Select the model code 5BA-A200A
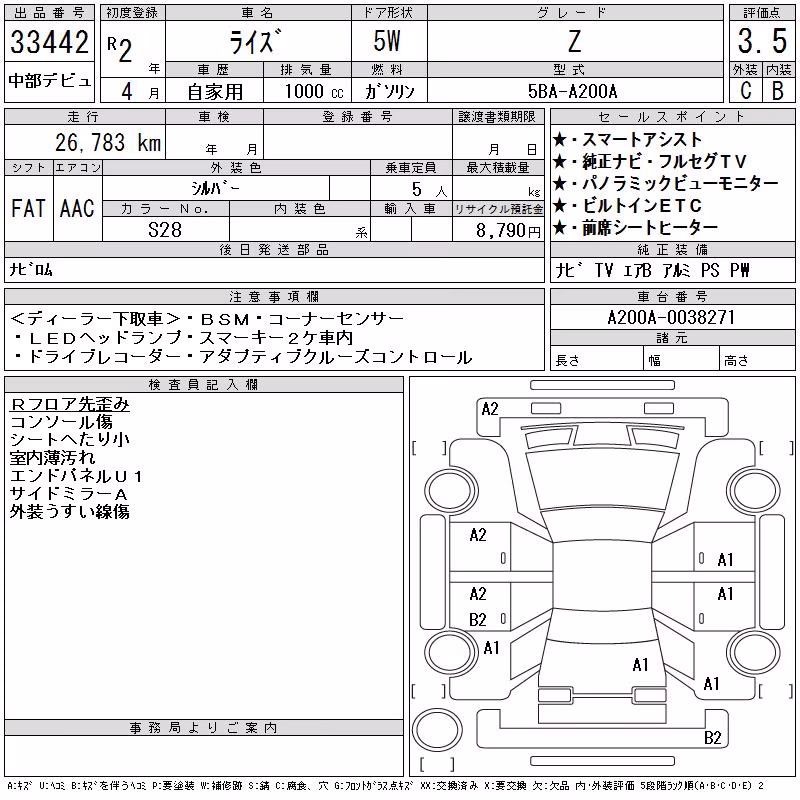 [x=573, y=91]
